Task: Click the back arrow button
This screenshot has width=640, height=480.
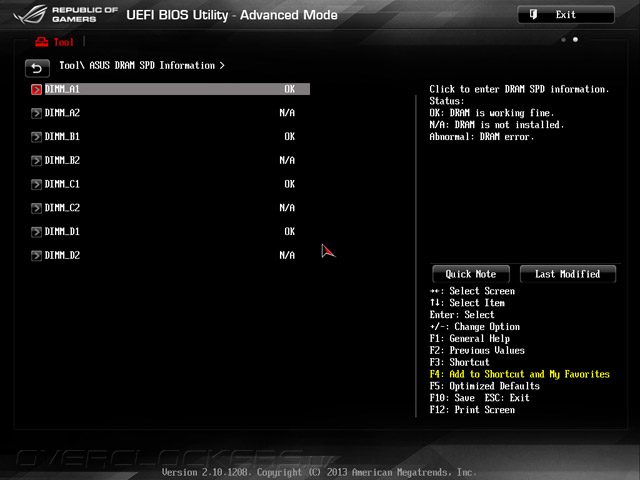Action: click(x=37, y=68)
